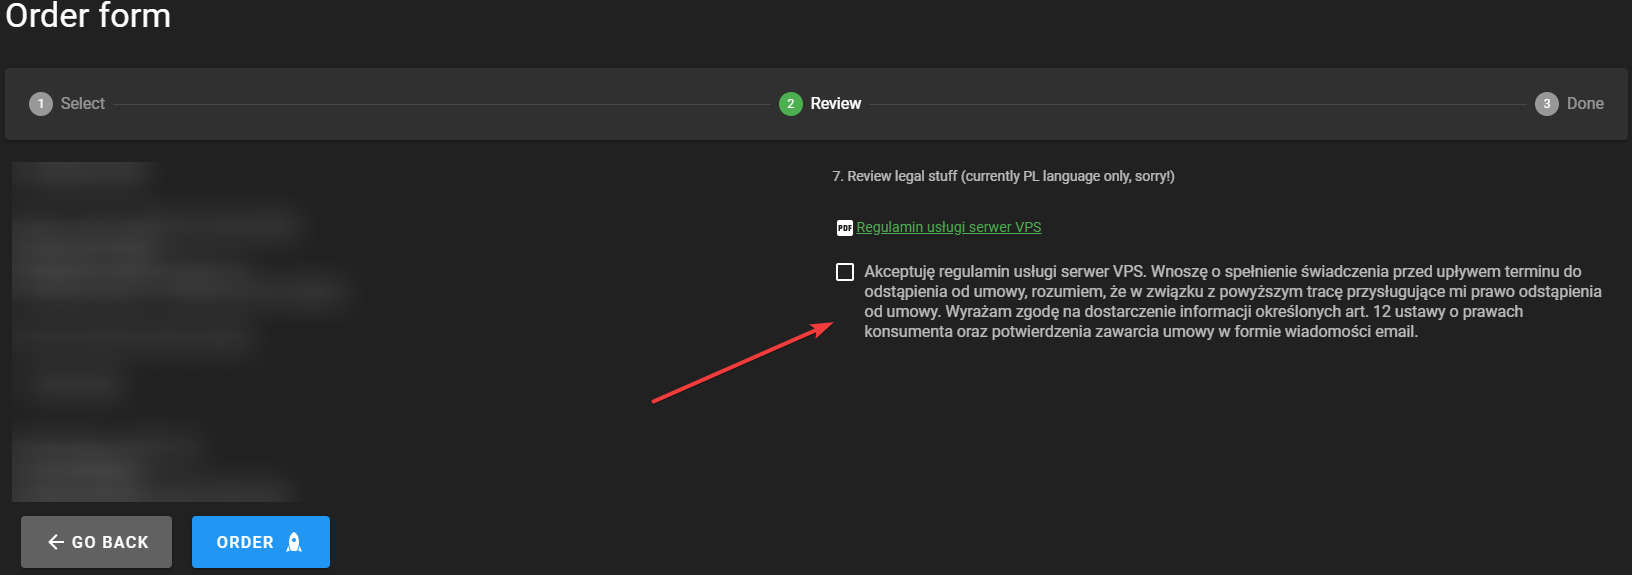Screen dimensions: 1632x575
Task: Go to the Select step label
Action: tap(82, 104)
